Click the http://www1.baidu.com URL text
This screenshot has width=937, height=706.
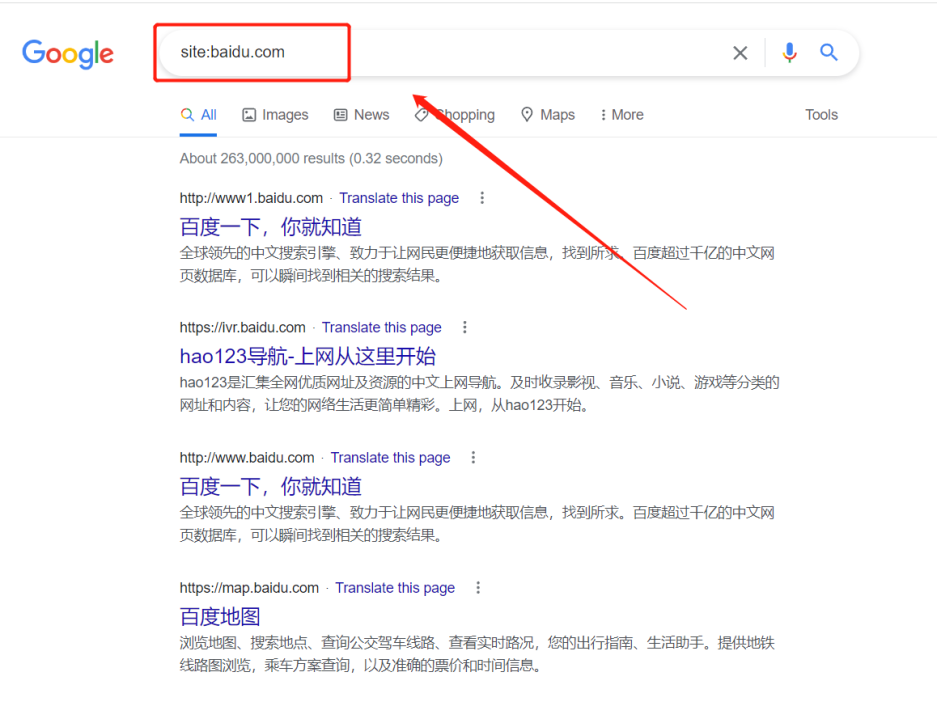[251, 198]
